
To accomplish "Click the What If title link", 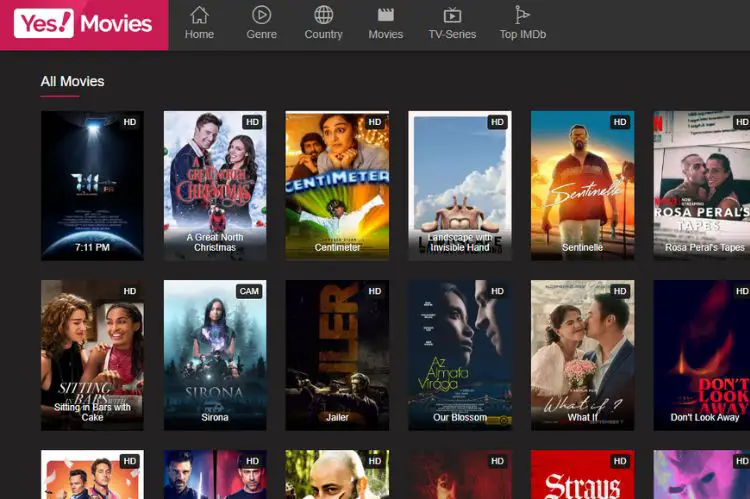I will pos(582,417).
